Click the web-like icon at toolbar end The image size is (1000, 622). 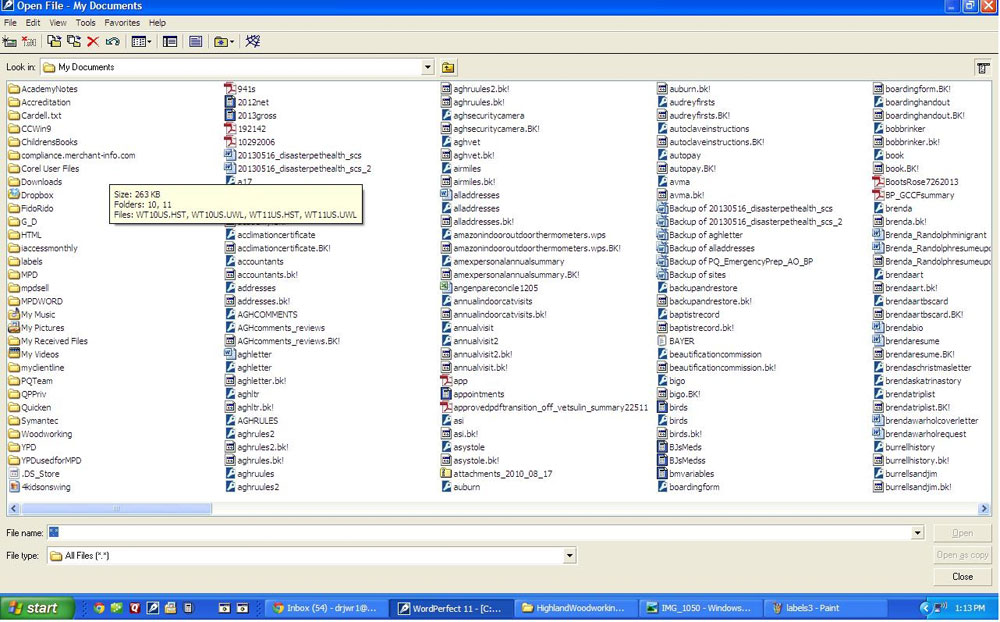tap(253, 42)
